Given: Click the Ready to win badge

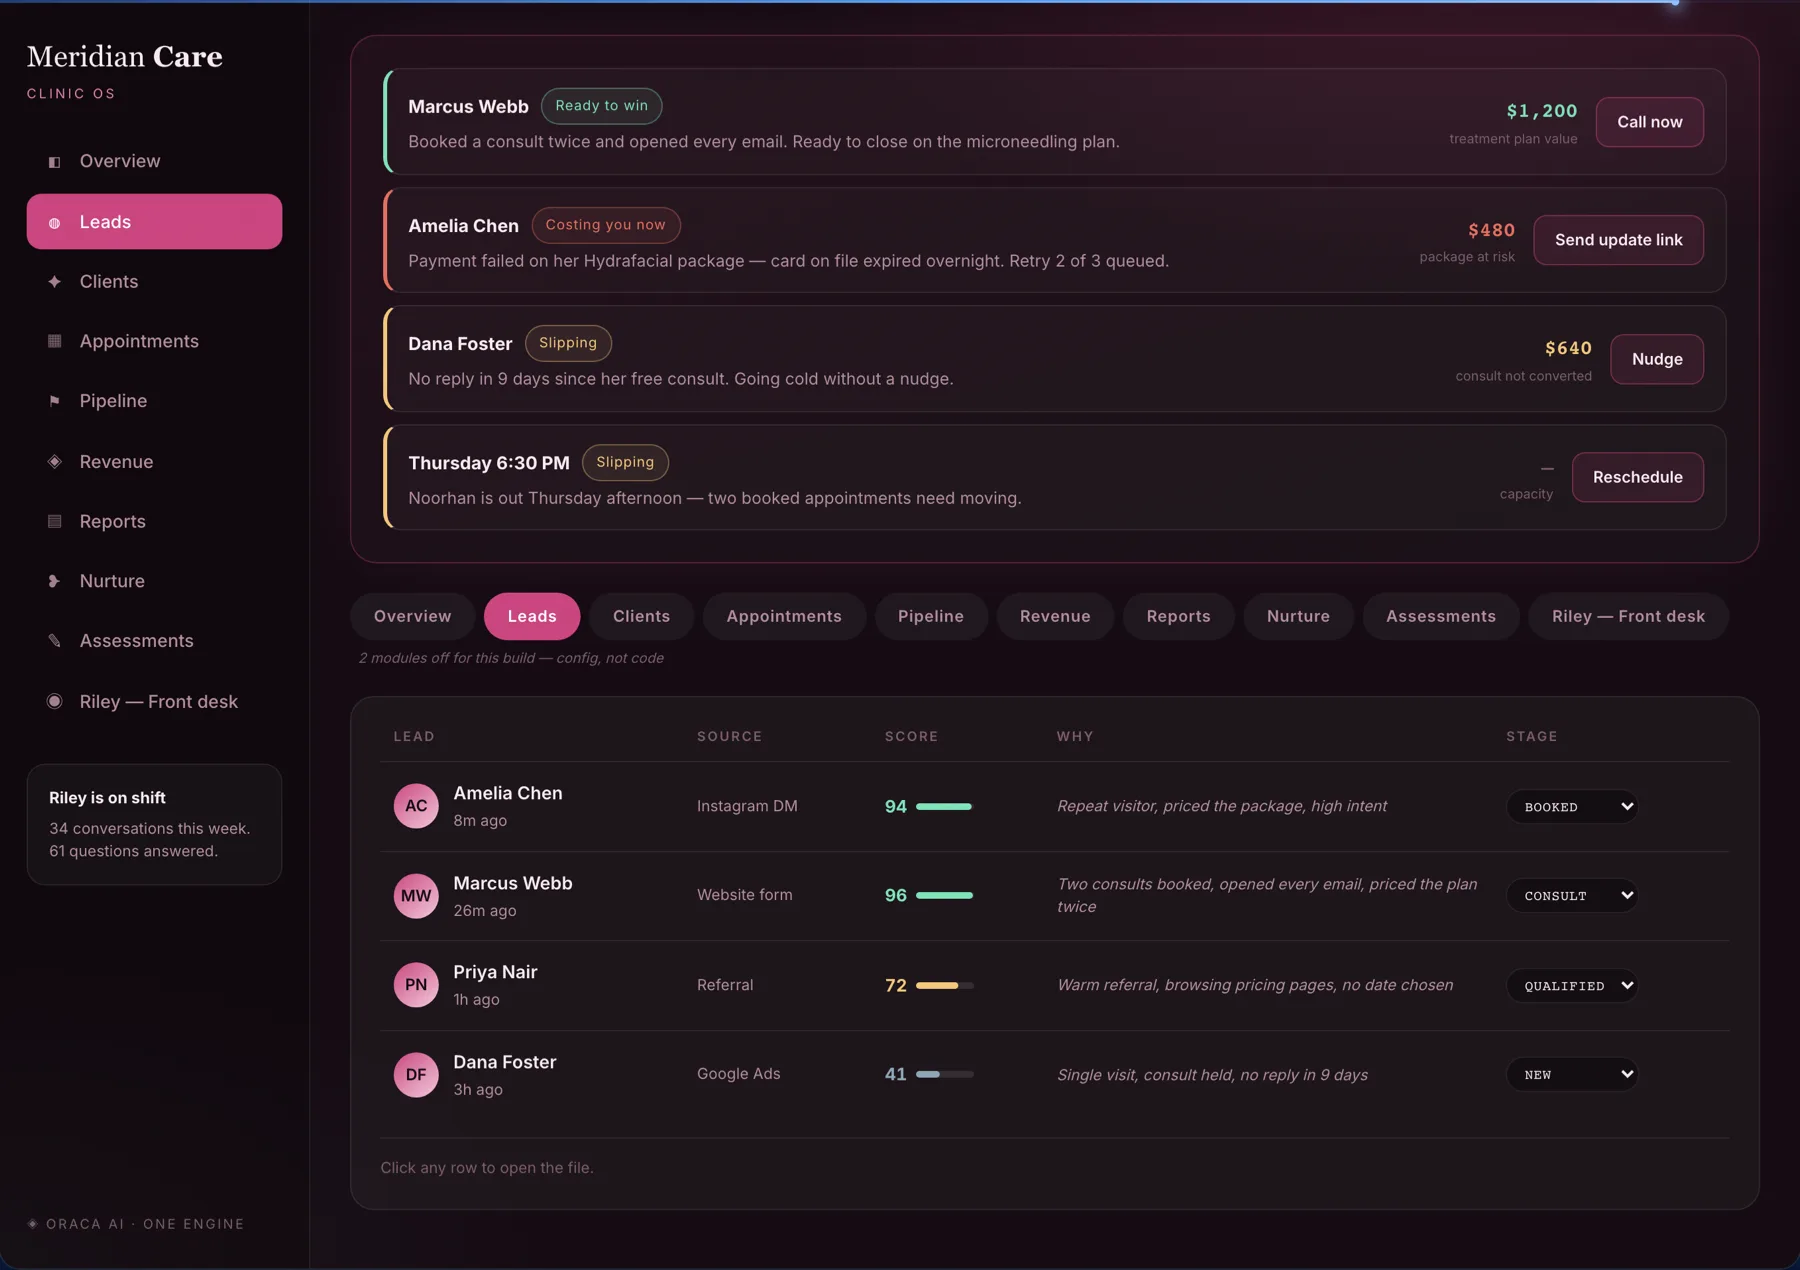Looking at the screenshot, I should click(602, 106).
